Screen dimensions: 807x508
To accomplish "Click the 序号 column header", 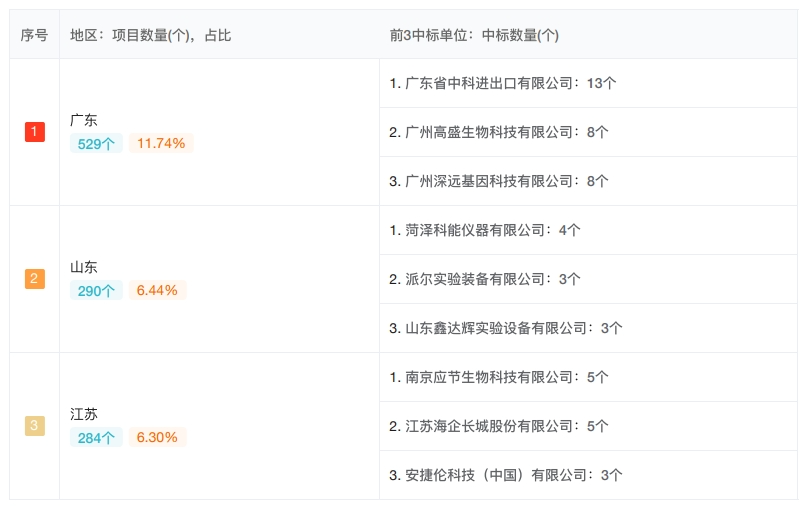I will point(34,35).
